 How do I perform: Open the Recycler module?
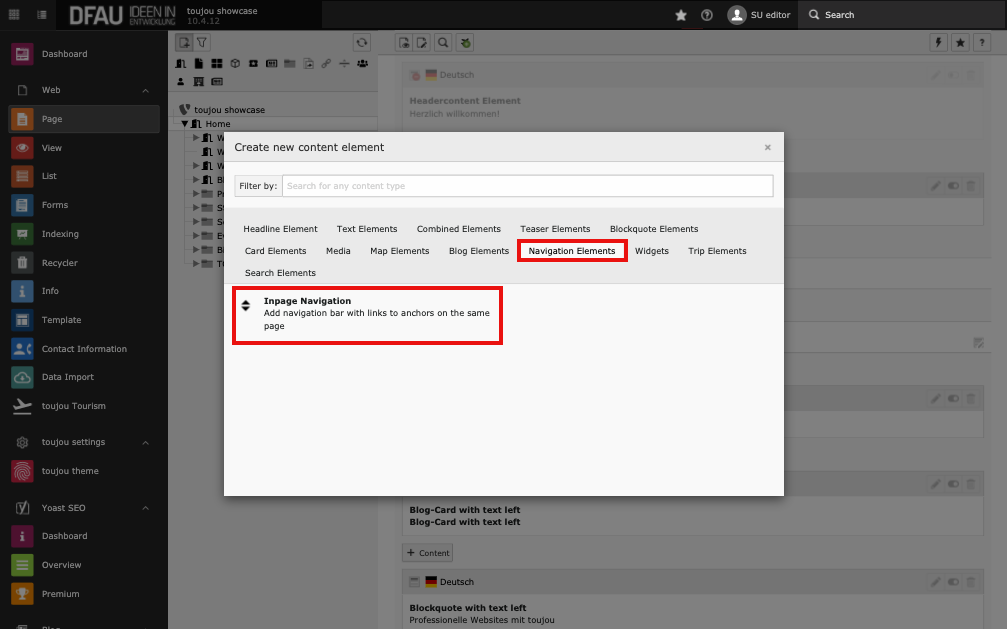point(59,263)
